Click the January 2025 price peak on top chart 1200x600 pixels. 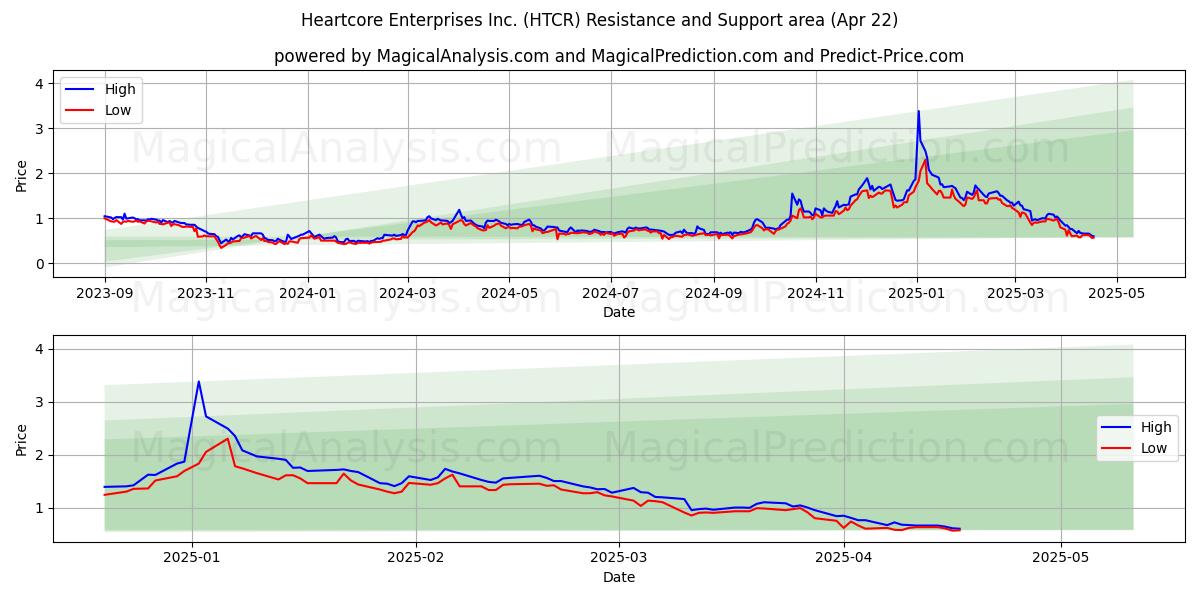click(x=918, y=111)
